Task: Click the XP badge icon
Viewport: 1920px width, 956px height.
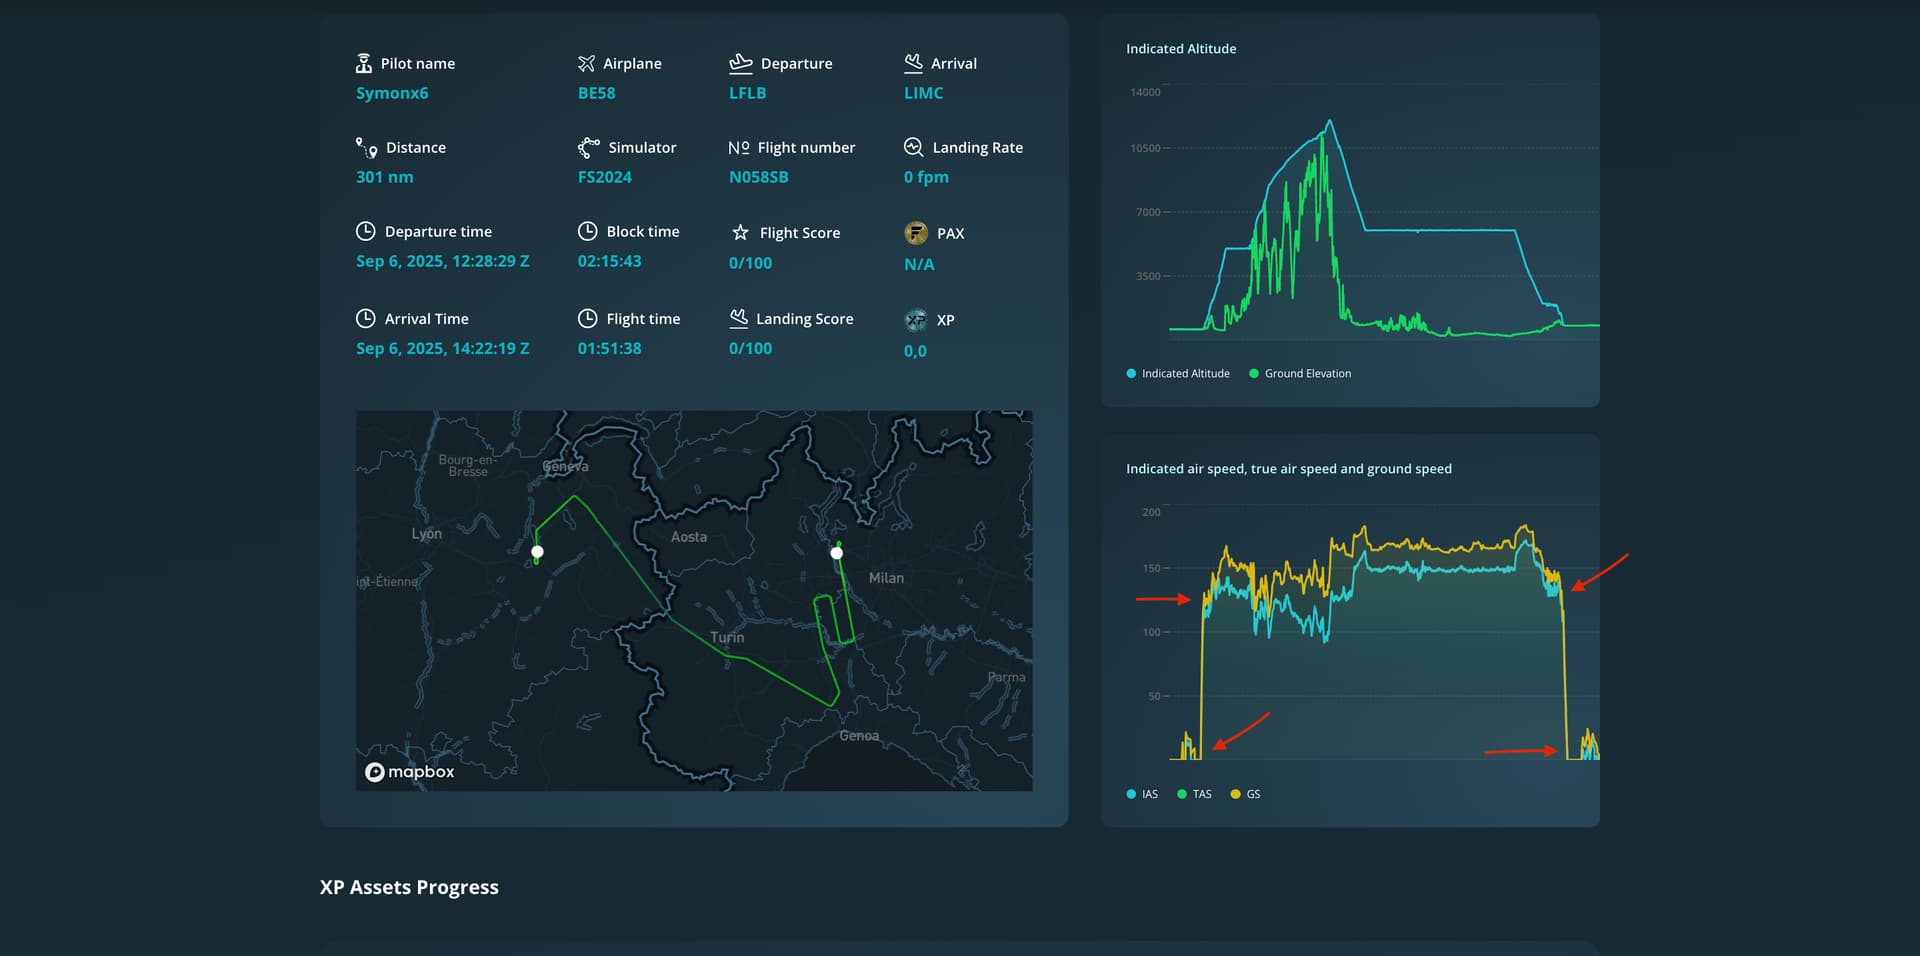Action: [x=915, y=320]
